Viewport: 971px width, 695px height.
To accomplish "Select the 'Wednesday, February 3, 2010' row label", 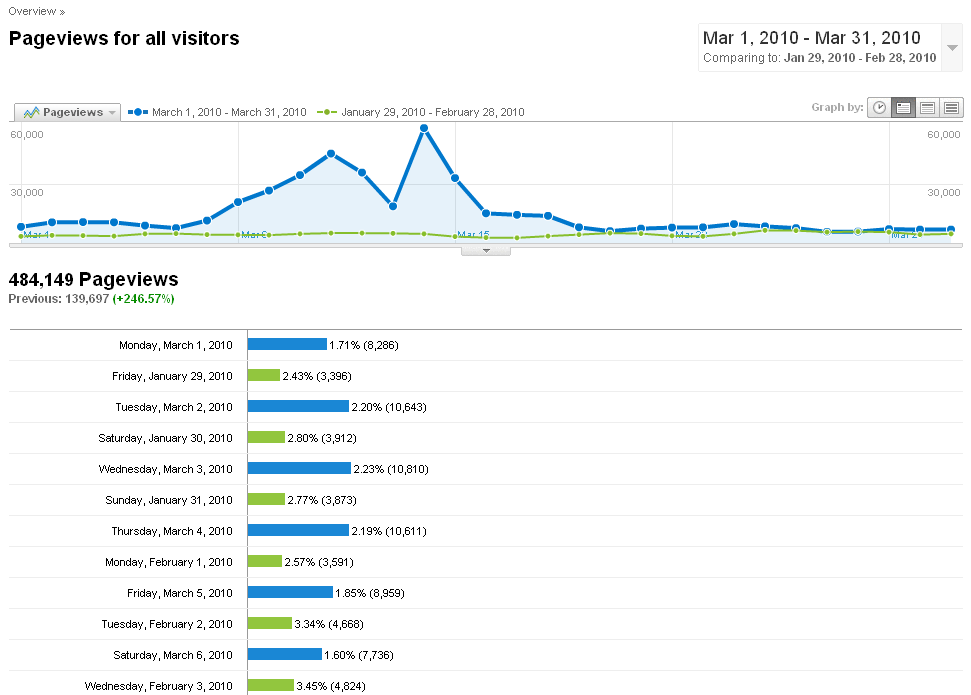I will point(159,686).
